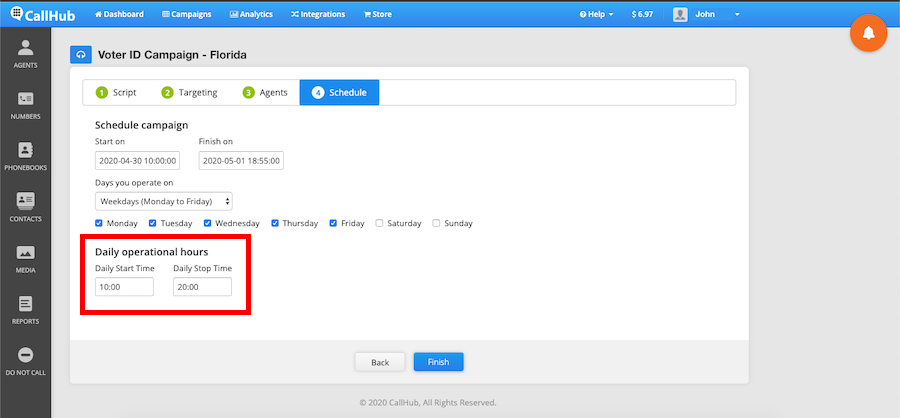The width and height of the screenshot is (900, 418).
Task: Uncheck the Friday checkbox
Action: (x=333, y=223)
